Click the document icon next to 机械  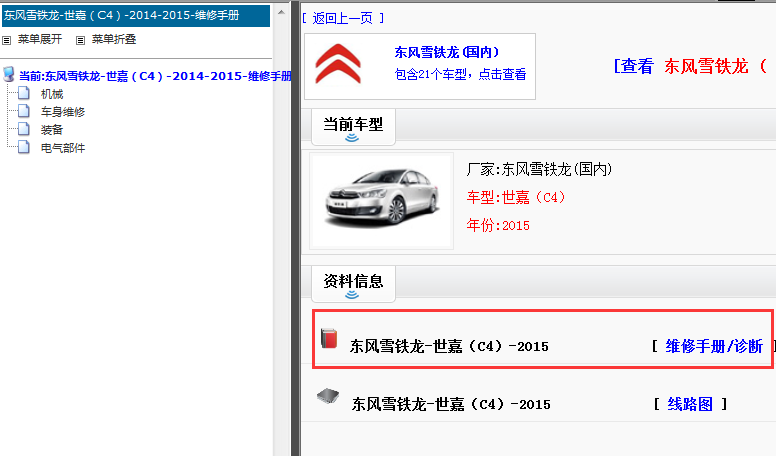(x=23, y=93)
